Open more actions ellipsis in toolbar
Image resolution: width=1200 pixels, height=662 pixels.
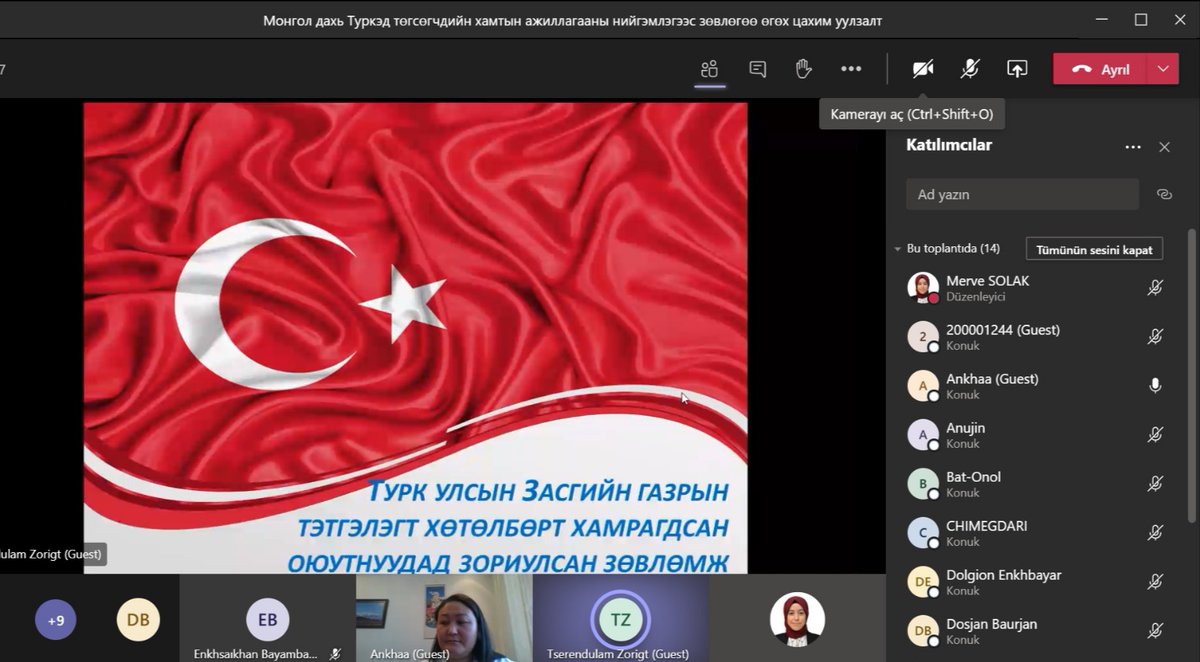[851, 69]
